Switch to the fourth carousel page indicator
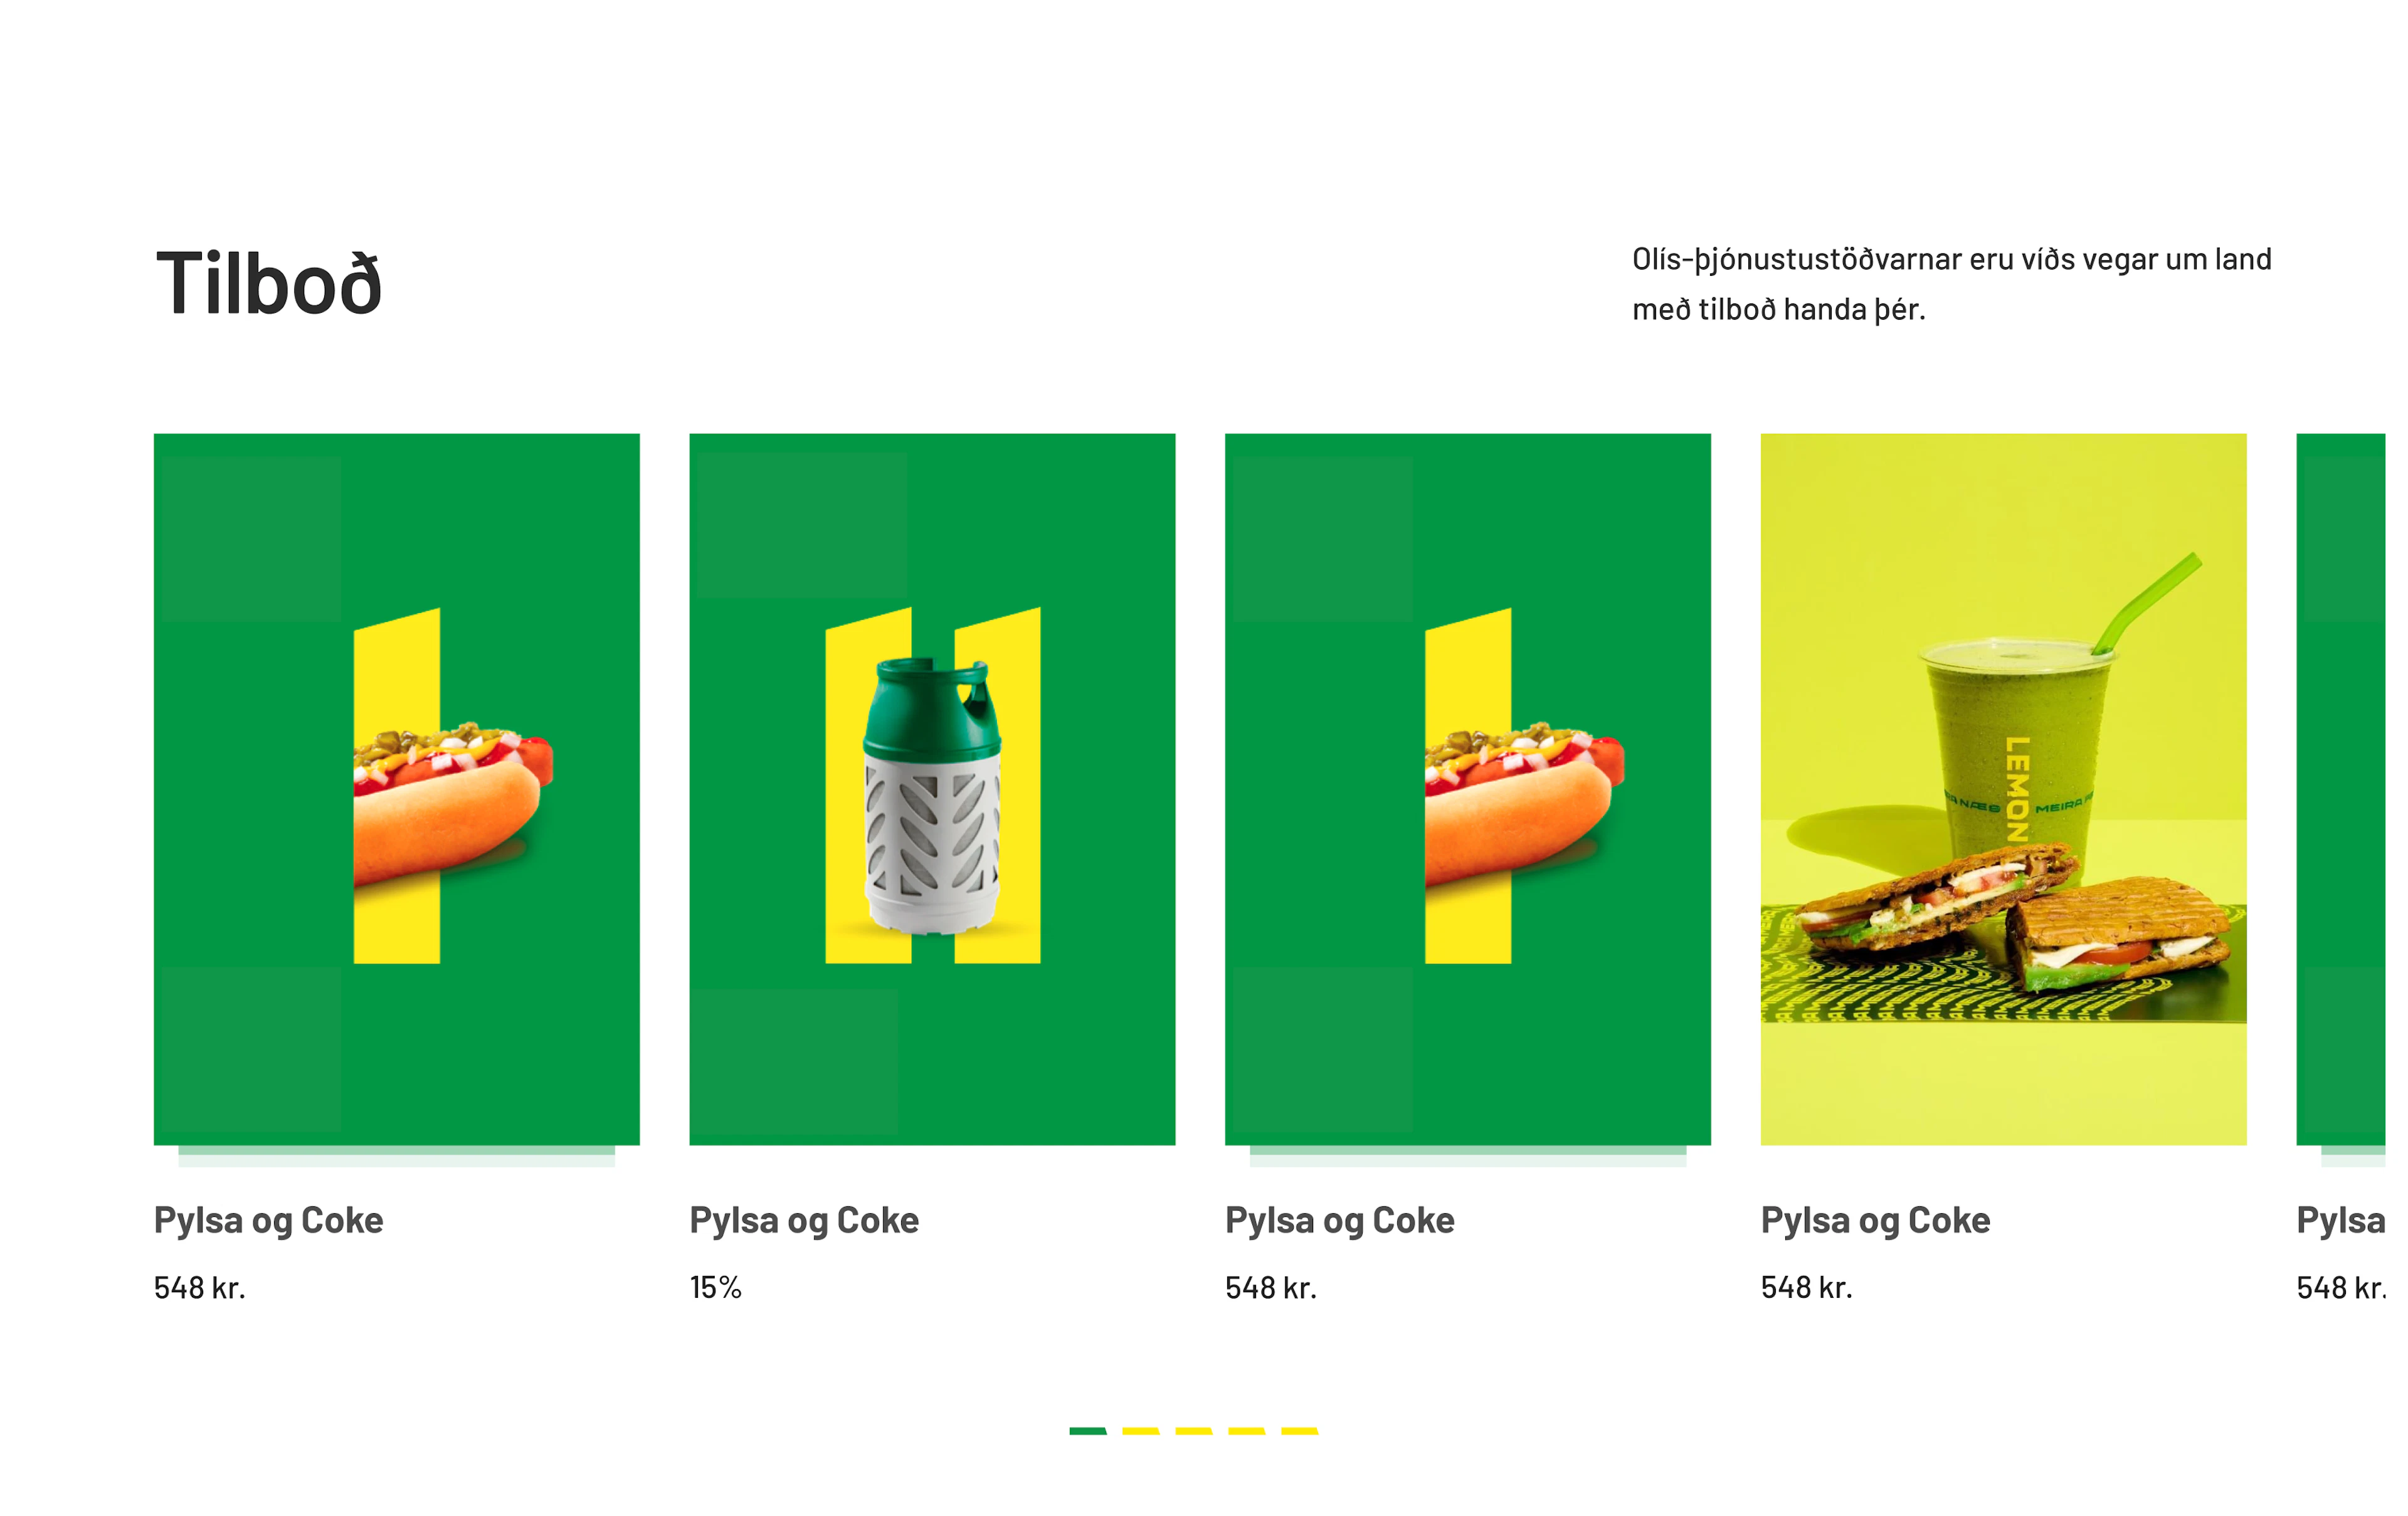Image resolution: width=2408 pixels, height=1516 pixels. pyautogui.click(x=1247, y=1431)
